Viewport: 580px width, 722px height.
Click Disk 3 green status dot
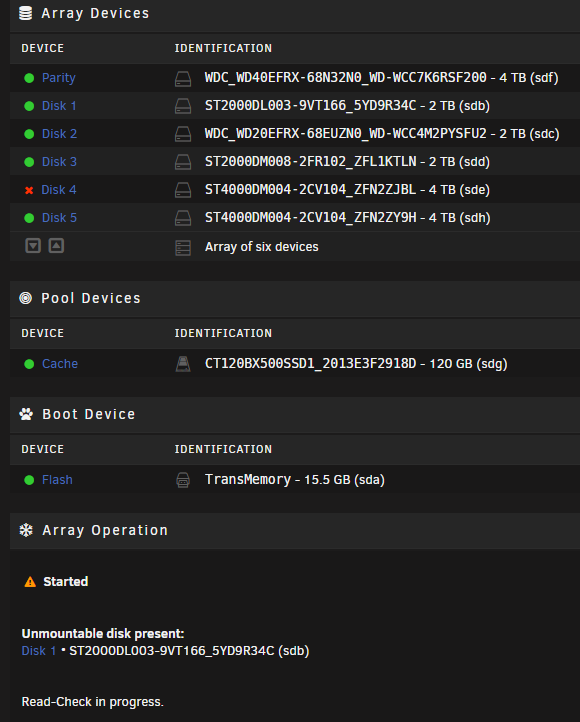(29, 162)
